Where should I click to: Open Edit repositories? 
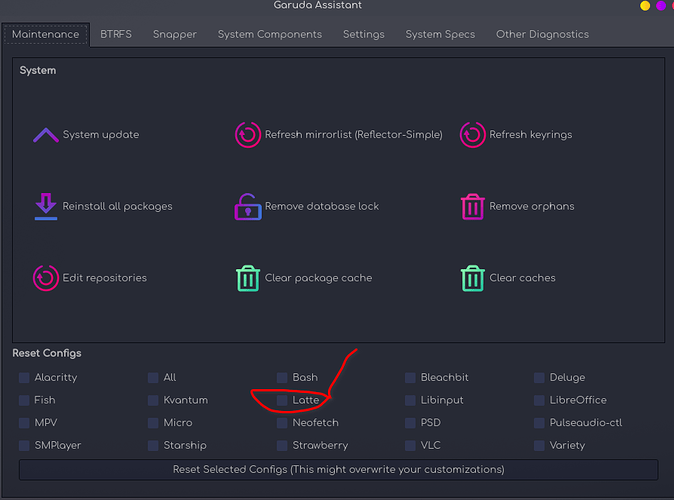(104, 278)
